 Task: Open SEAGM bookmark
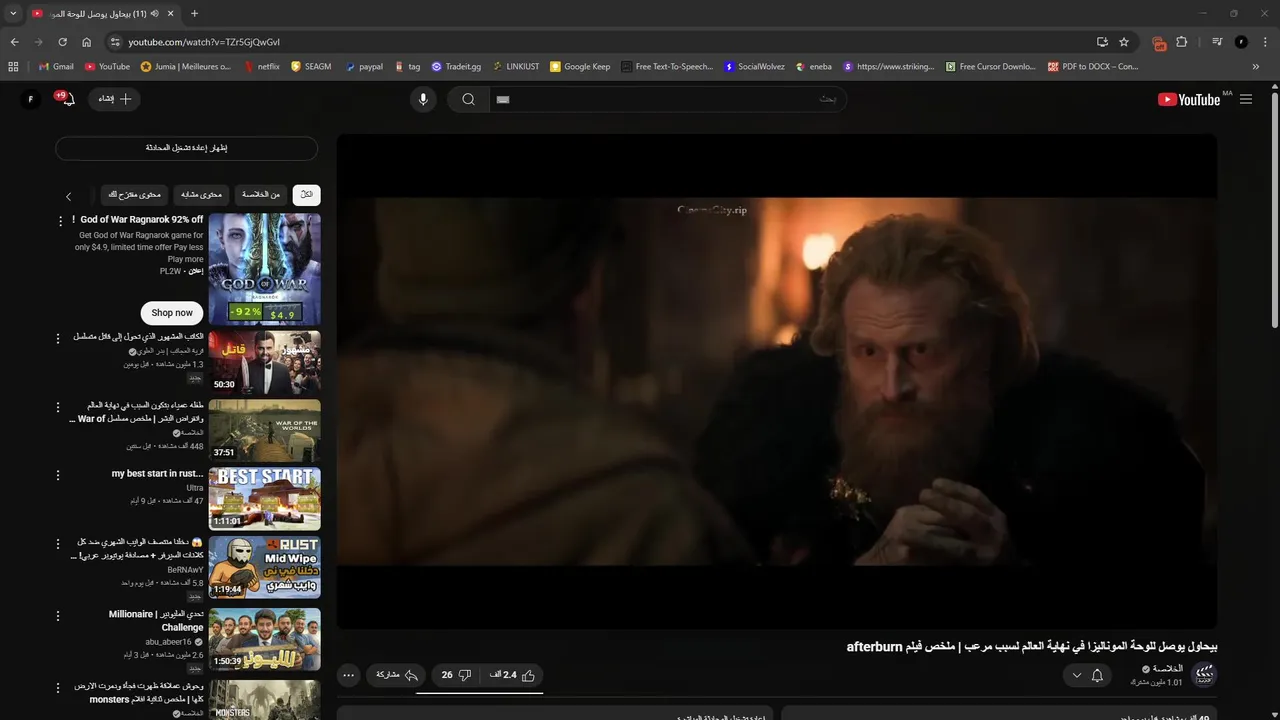pyautogui.click(x=311, y=67)
